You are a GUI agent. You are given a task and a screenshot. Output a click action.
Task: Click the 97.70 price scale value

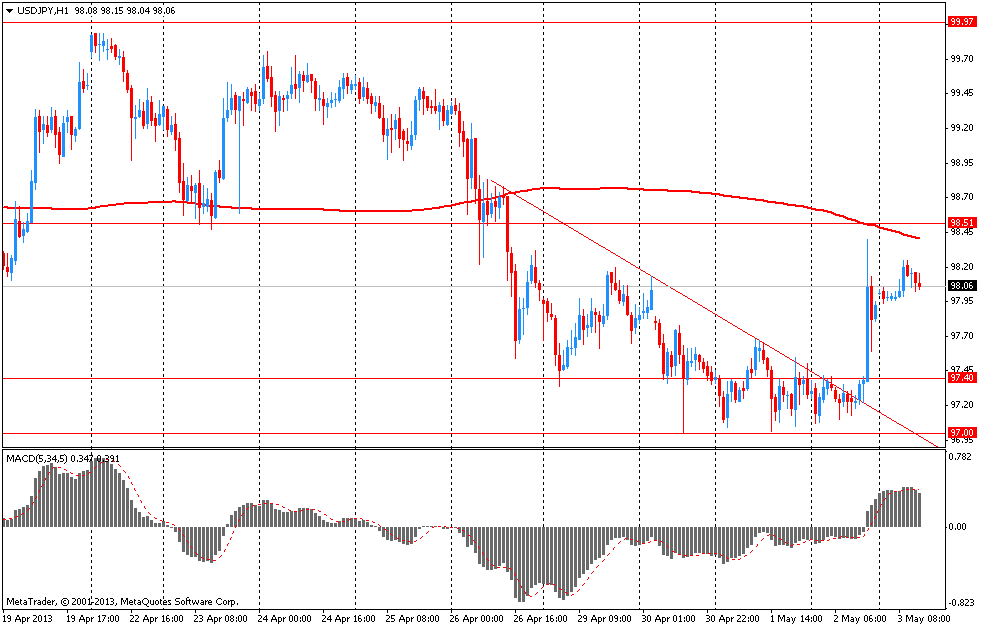(x=962, y=335)
